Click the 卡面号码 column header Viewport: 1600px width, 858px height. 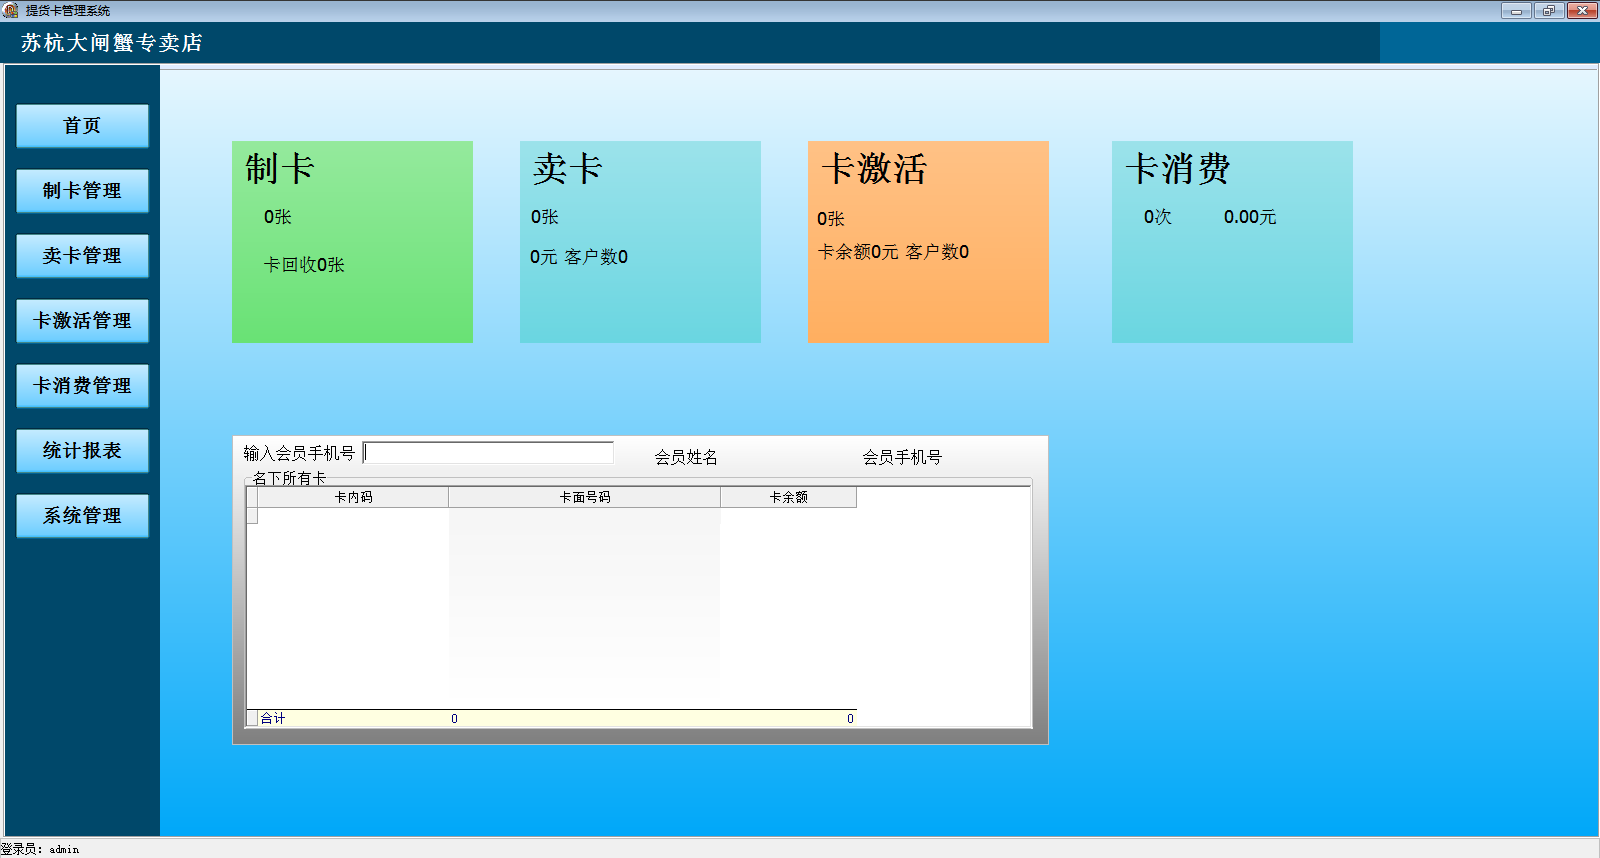[x=585, y=497]
